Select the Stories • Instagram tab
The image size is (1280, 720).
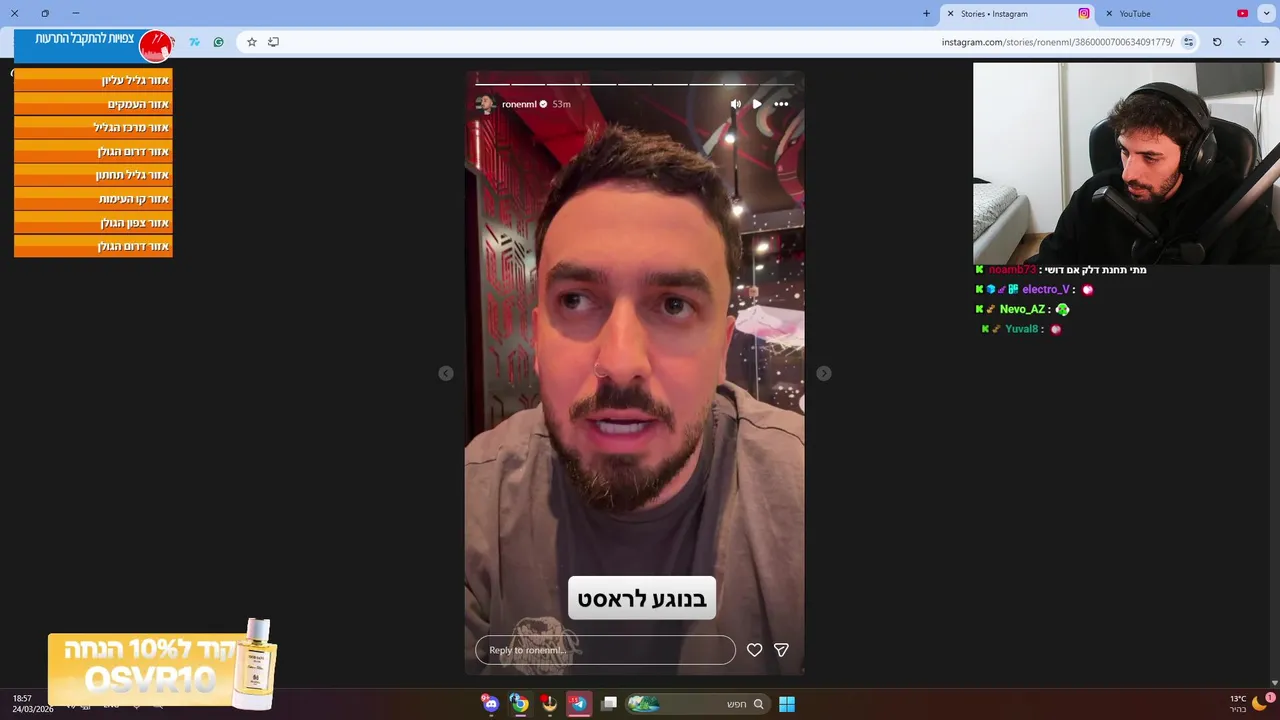tap(1018, 14)
